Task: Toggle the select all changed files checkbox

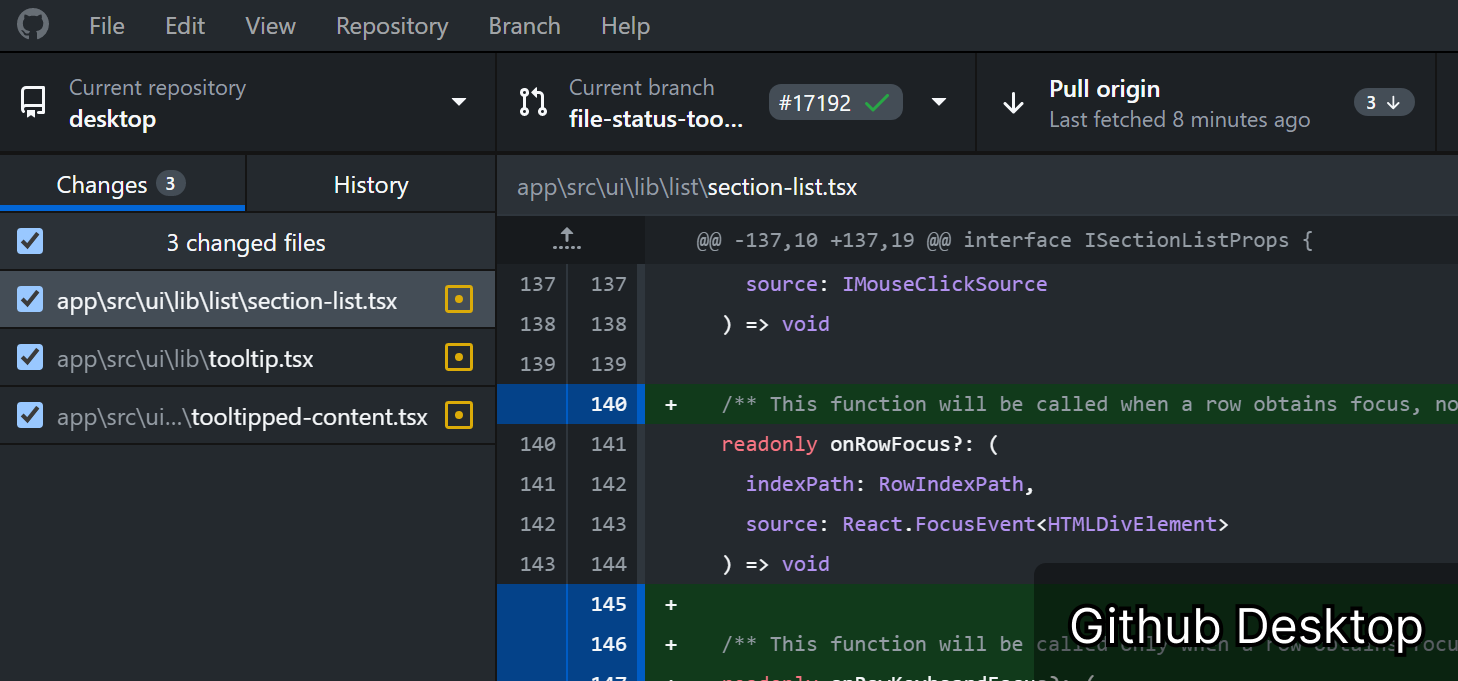Action: coord(30,241)
